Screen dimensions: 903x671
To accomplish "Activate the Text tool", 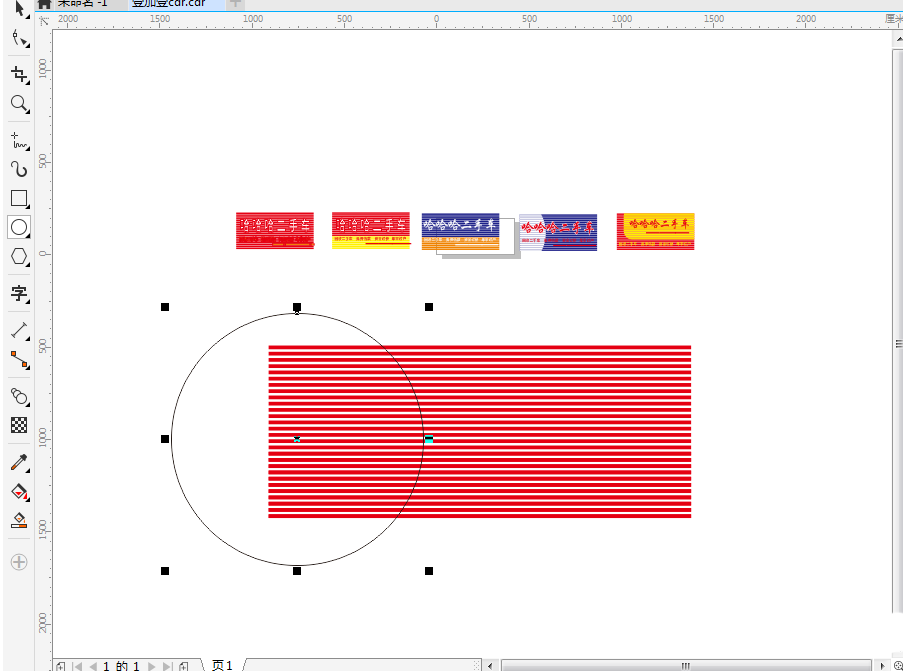I will [x=19, y=293].
